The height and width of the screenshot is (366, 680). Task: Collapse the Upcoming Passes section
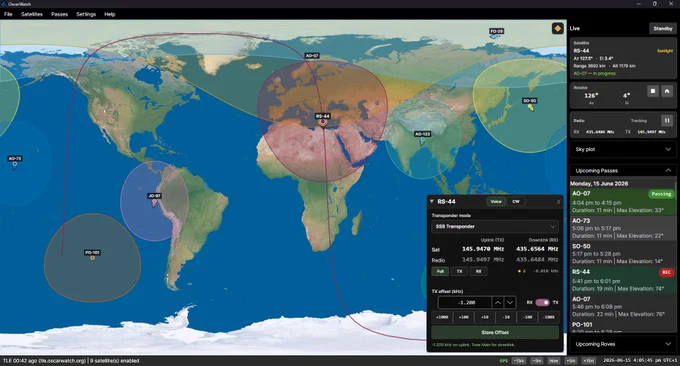click(x=623, y=170)
